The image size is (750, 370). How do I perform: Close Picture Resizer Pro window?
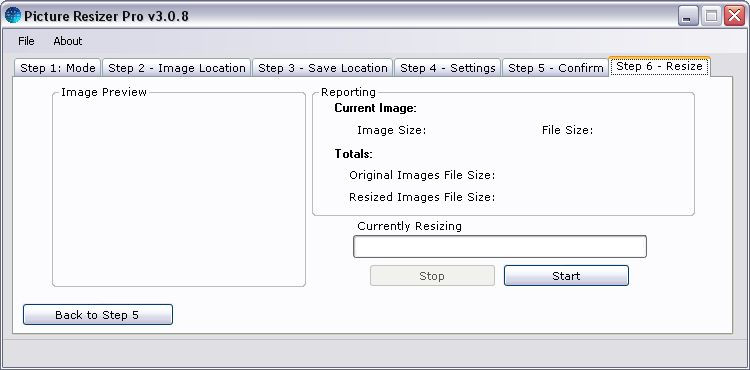tap(734, 16)
